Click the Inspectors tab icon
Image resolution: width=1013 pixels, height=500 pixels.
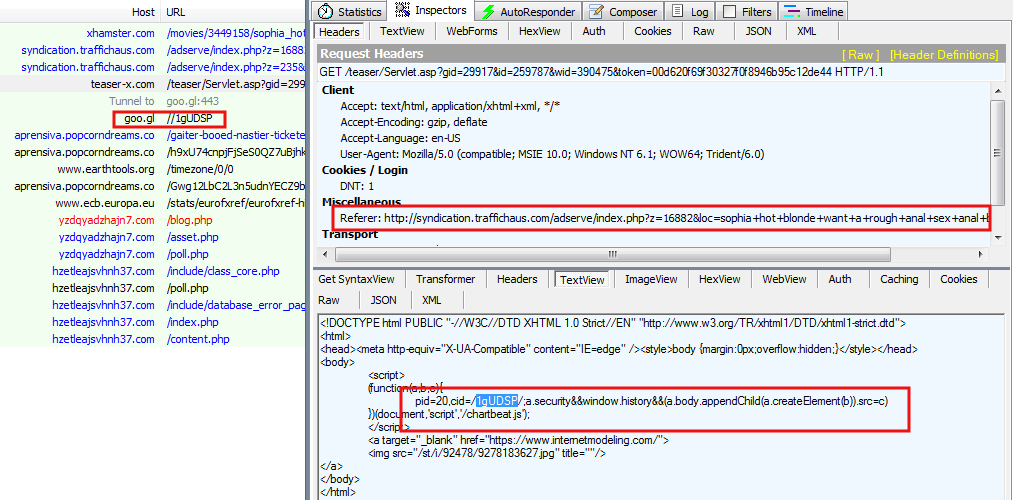(402, 10)
